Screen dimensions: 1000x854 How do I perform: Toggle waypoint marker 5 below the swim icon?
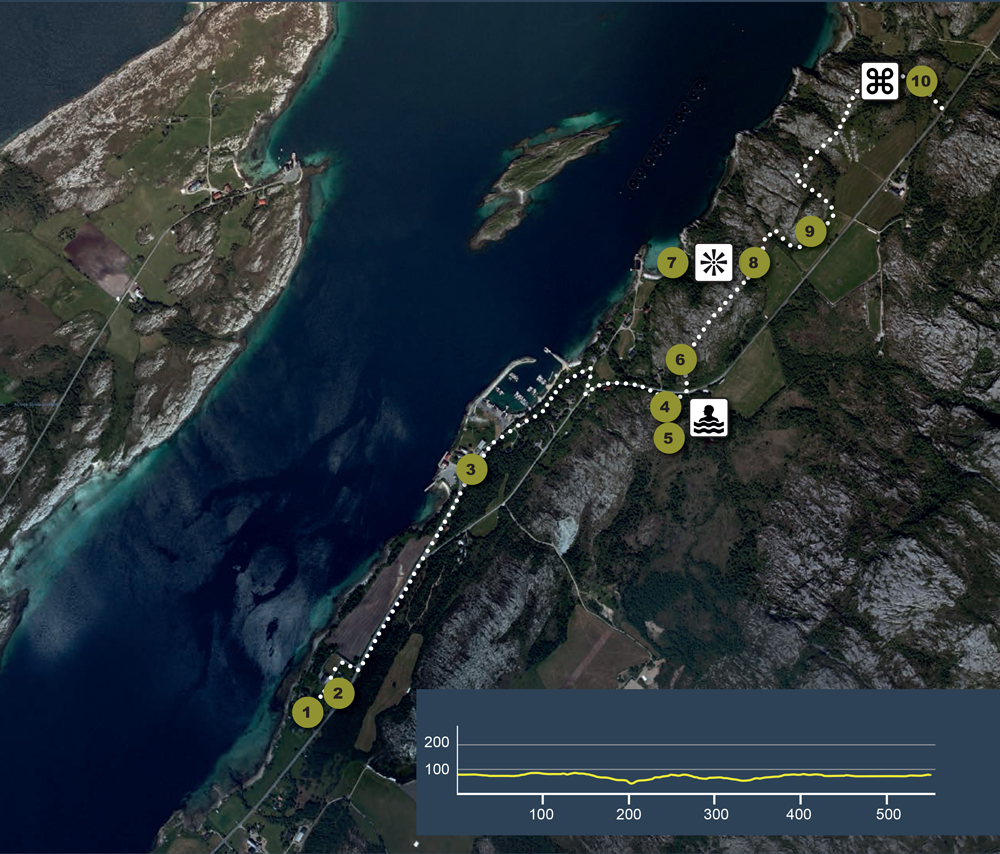click(670, 437)
